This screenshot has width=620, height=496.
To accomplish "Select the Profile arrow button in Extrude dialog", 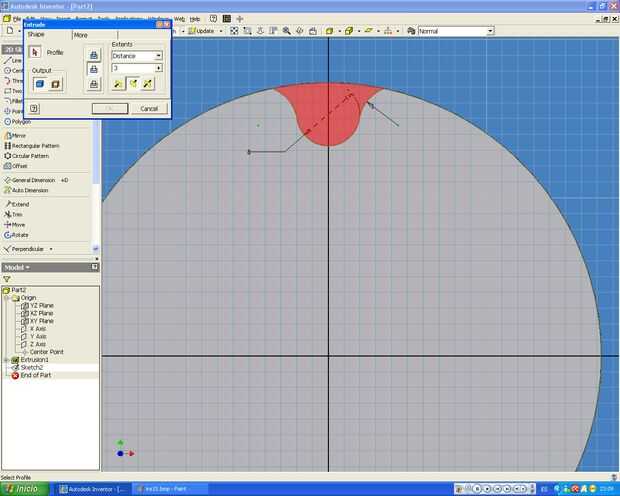I will pyautogui.click(x=35, y=52).
